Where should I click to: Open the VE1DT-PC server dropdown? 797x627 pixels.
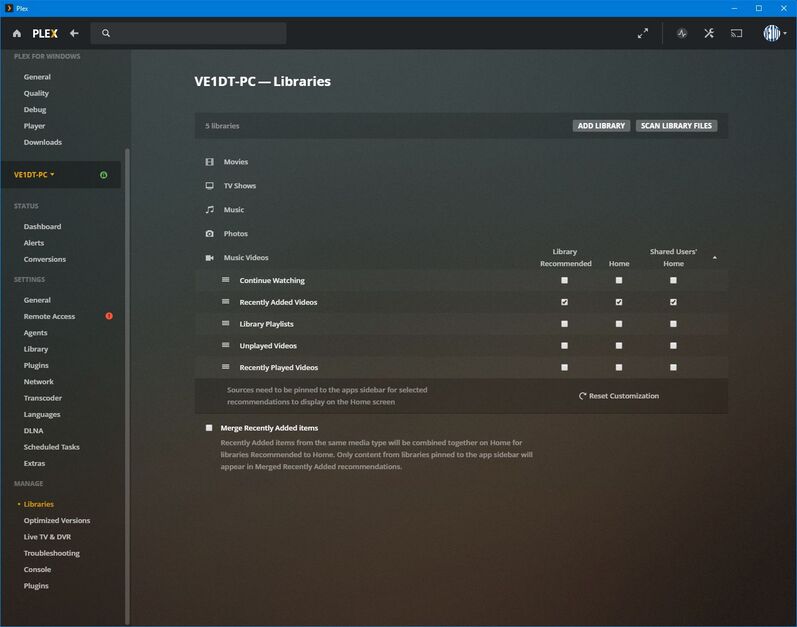(x=34, y=175)
